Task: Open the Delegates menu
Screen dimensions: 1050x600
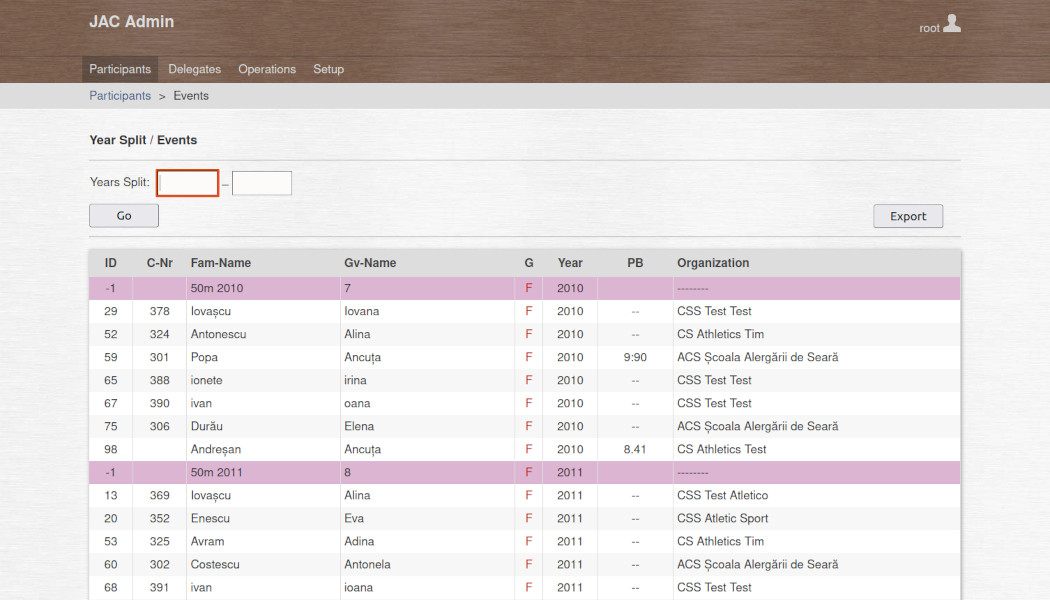Action: coord(194,69)
